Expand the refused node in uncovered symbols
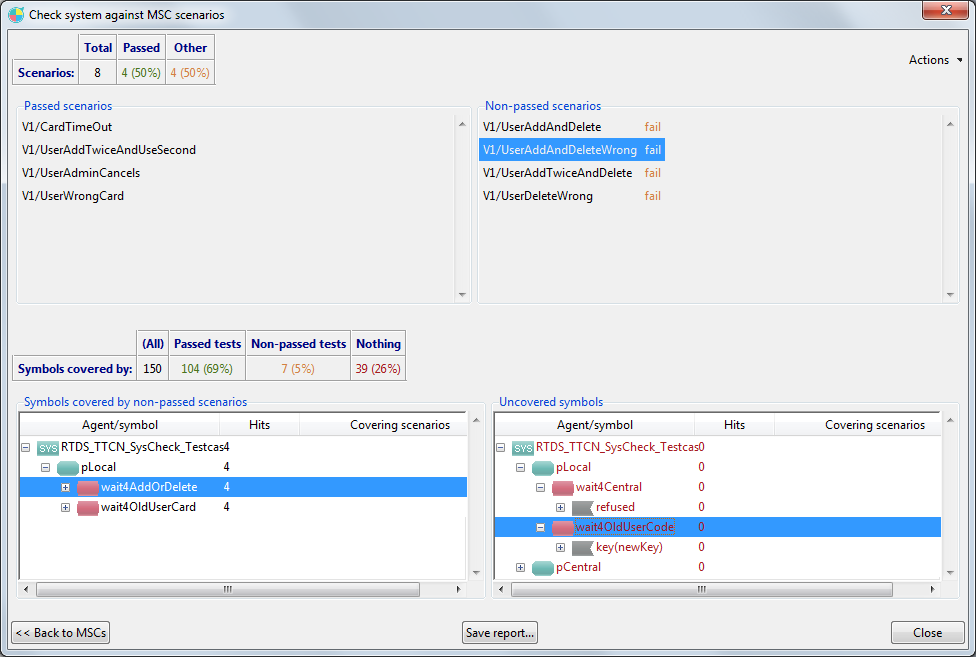This screenshot has width=976, height=657. tap(560, 508)
